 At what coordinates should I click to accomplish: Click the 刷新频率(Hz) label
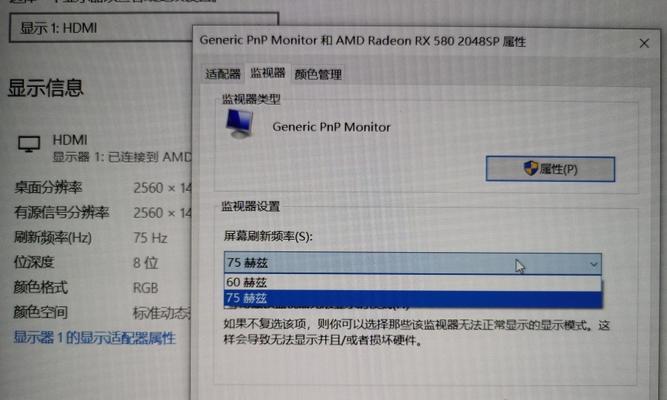point(53,237)
